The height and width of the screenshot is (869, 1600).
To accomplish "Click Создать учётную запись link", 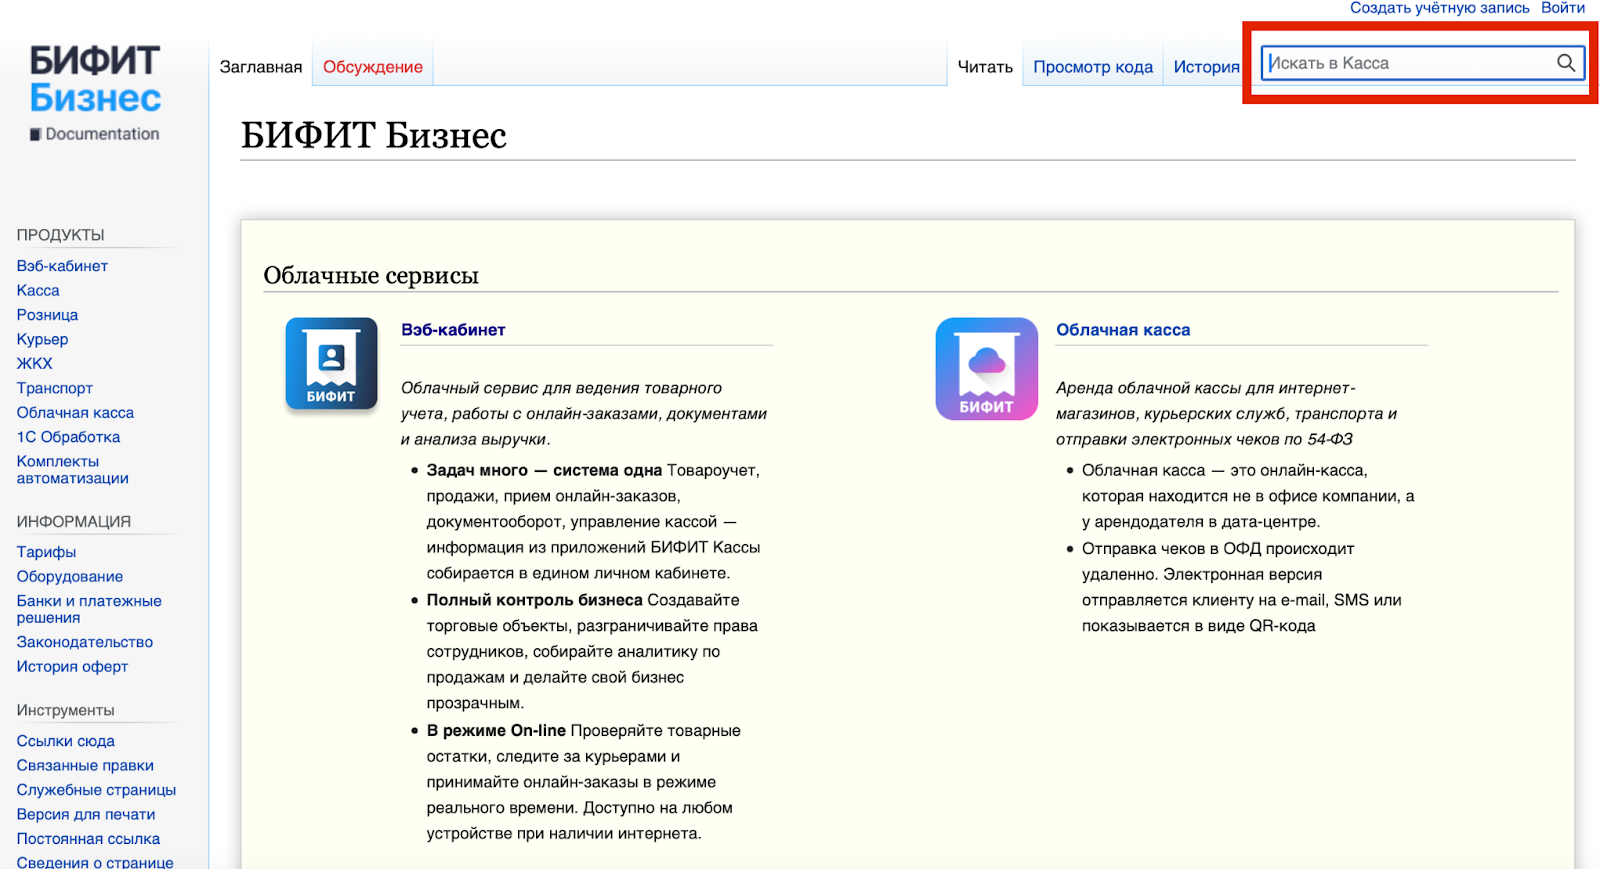I will [1439, 8].
